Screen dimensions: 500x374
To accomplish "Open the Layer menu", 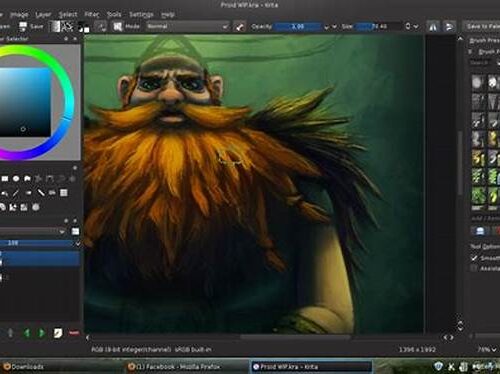I will coord(43,15).
